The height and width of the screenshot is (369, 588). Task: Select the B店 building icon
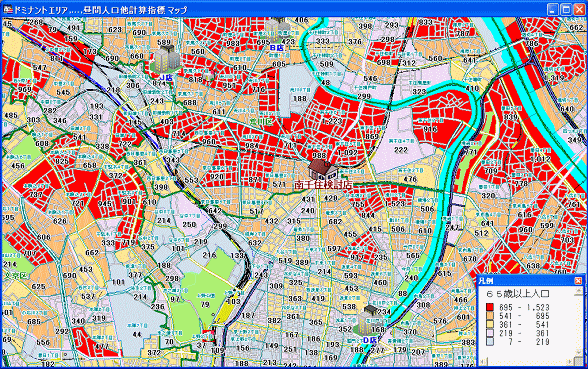[x=277, y=31]
